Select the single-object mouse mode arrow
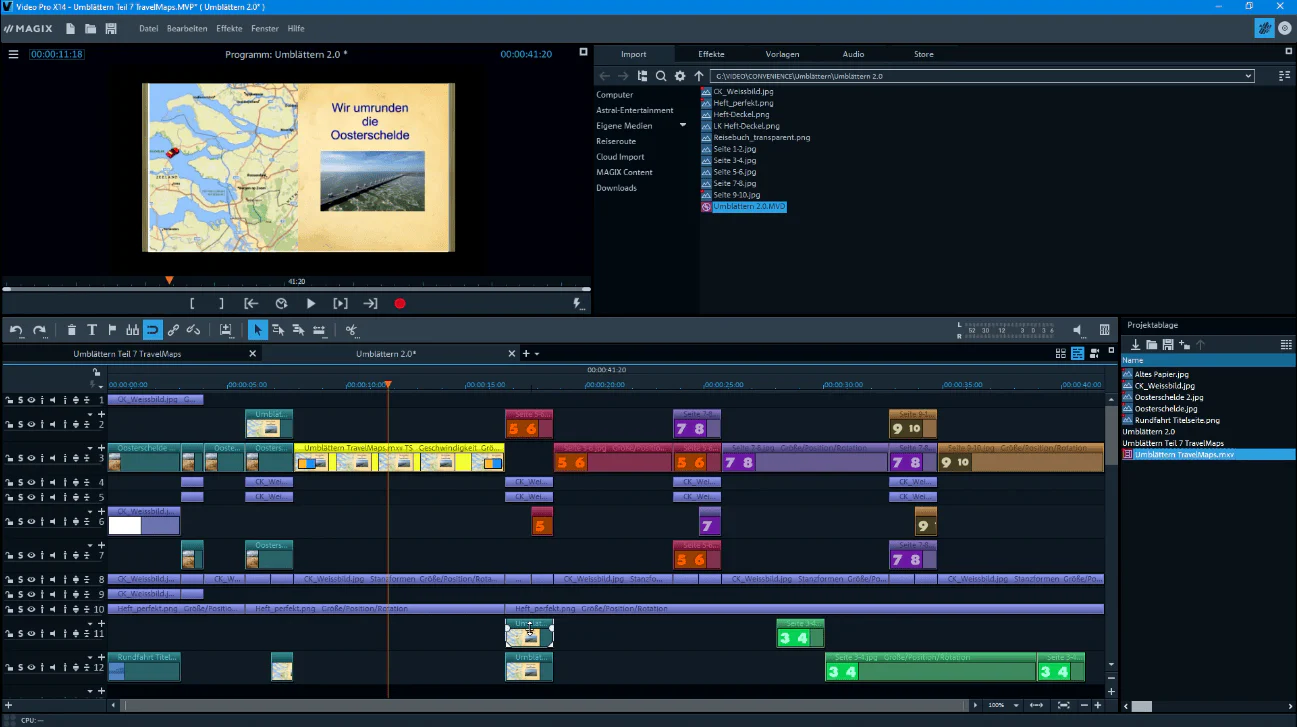1297x727 pixels. [257, 330]
